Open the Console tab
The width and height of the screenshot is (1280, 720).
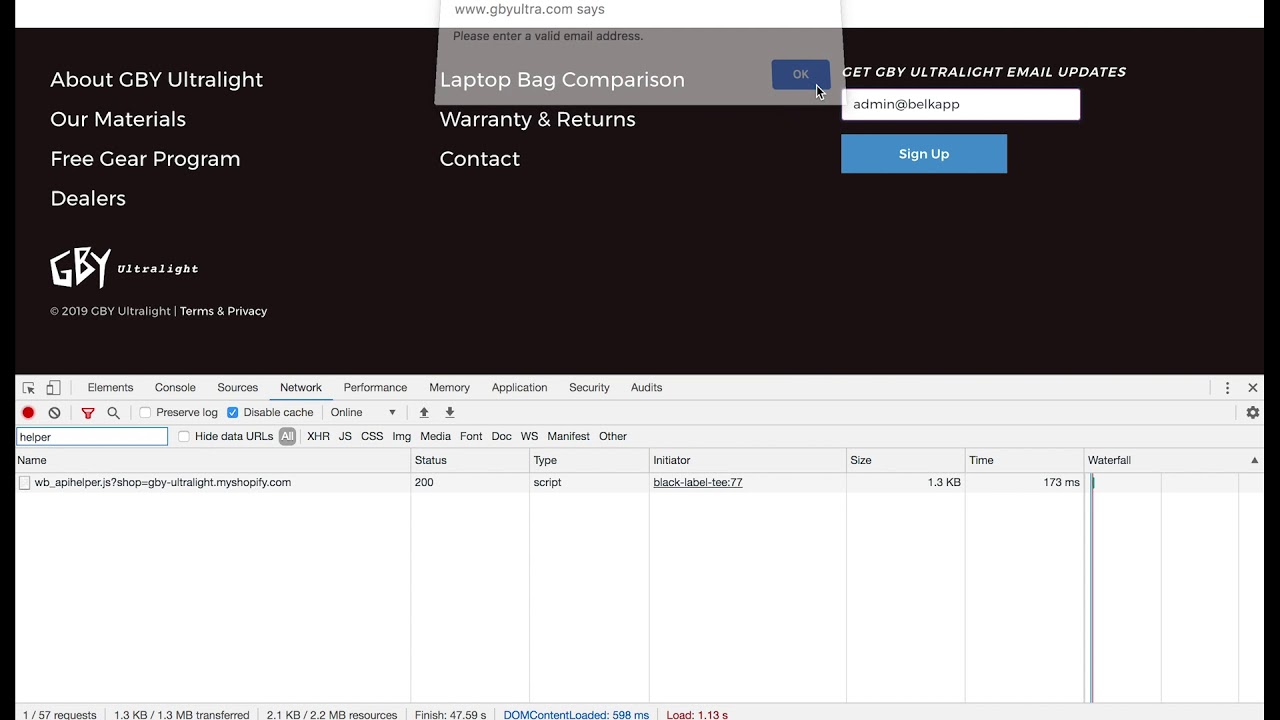pyautogui.click(x=175, y=387)
